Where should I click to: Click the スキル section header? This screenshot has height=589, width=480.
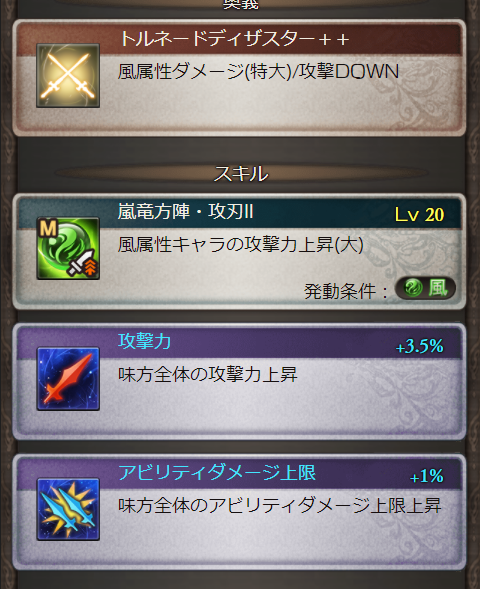click(x=241, y=174)
